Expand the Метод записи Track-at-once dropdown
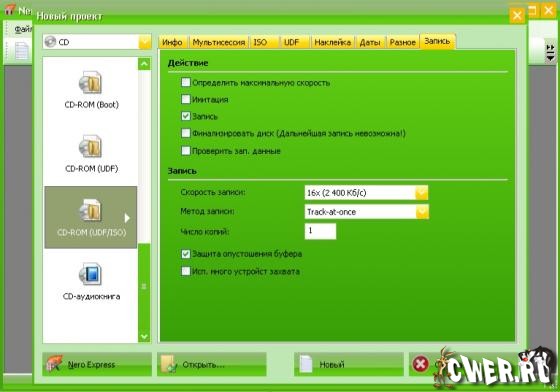The width and height of the screenshot is (560, 392). (x=366, y=212)
